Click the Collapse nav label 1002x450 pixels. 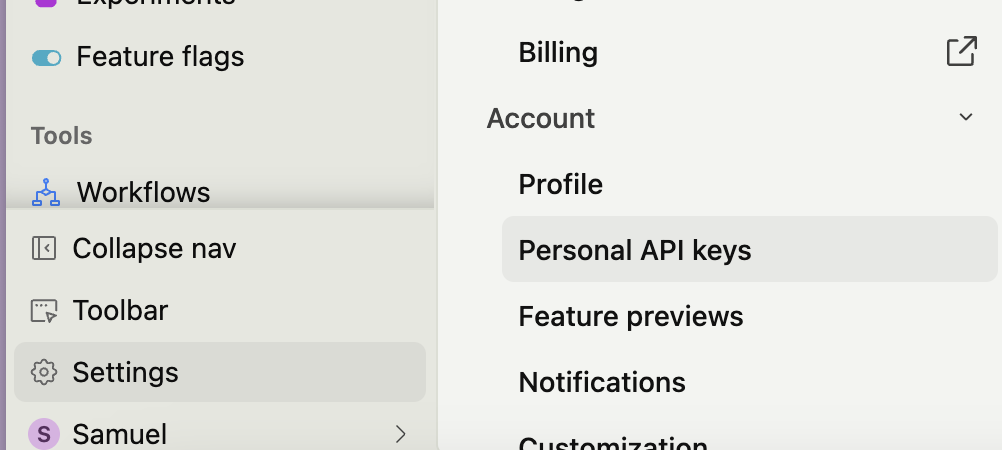click(x=154, y=248)
